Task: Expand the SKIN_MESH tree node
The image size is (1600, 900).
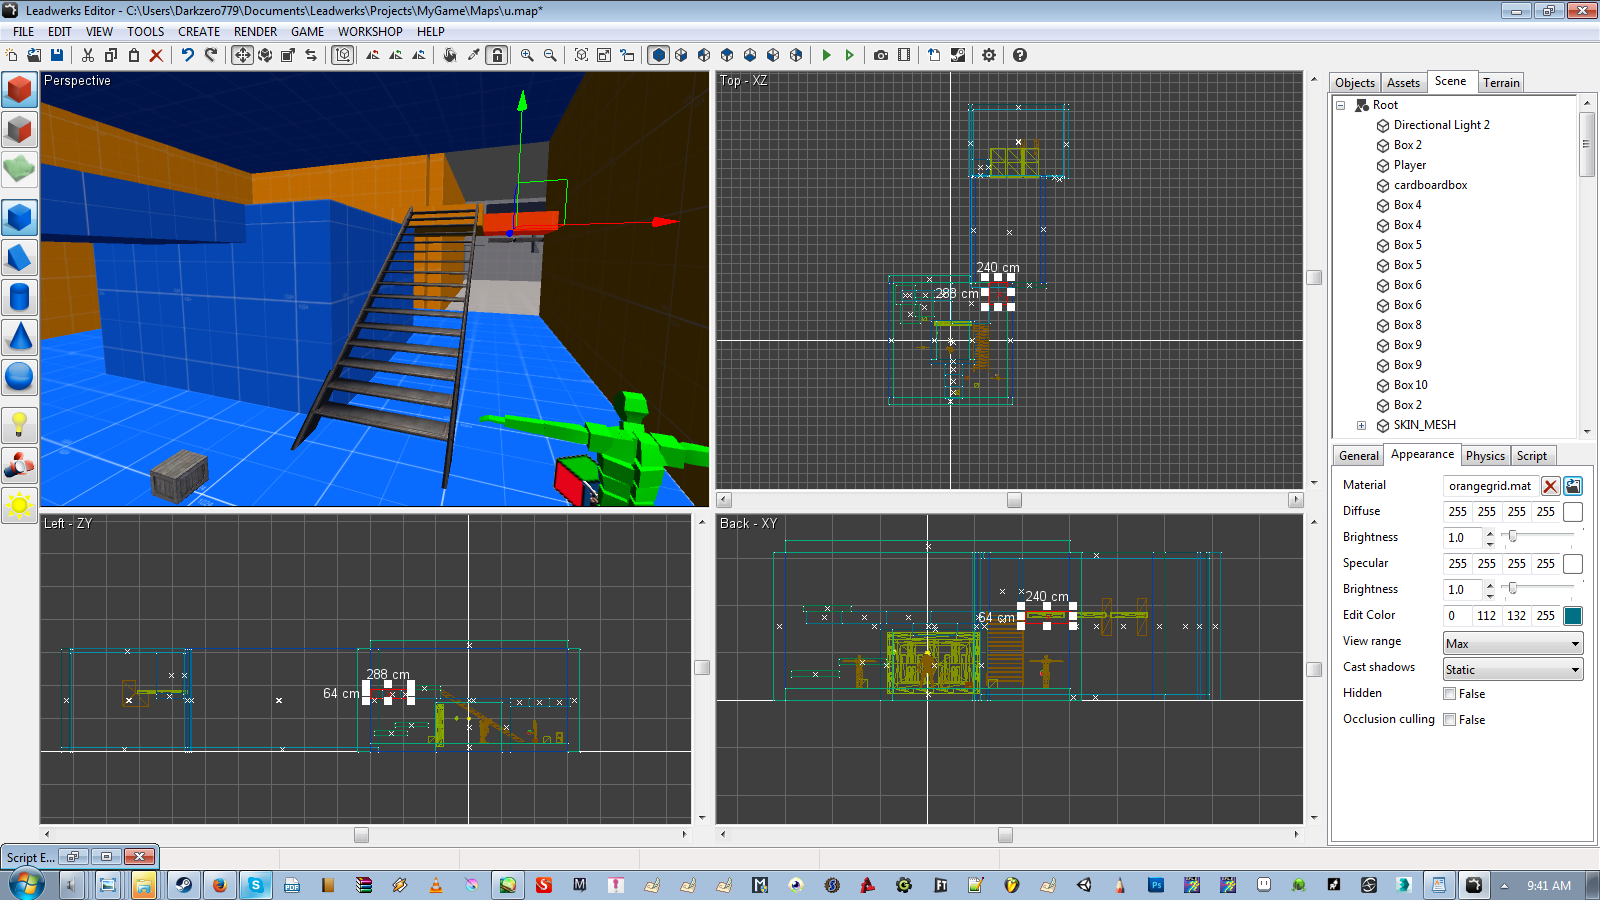Action: point(1361,425)
